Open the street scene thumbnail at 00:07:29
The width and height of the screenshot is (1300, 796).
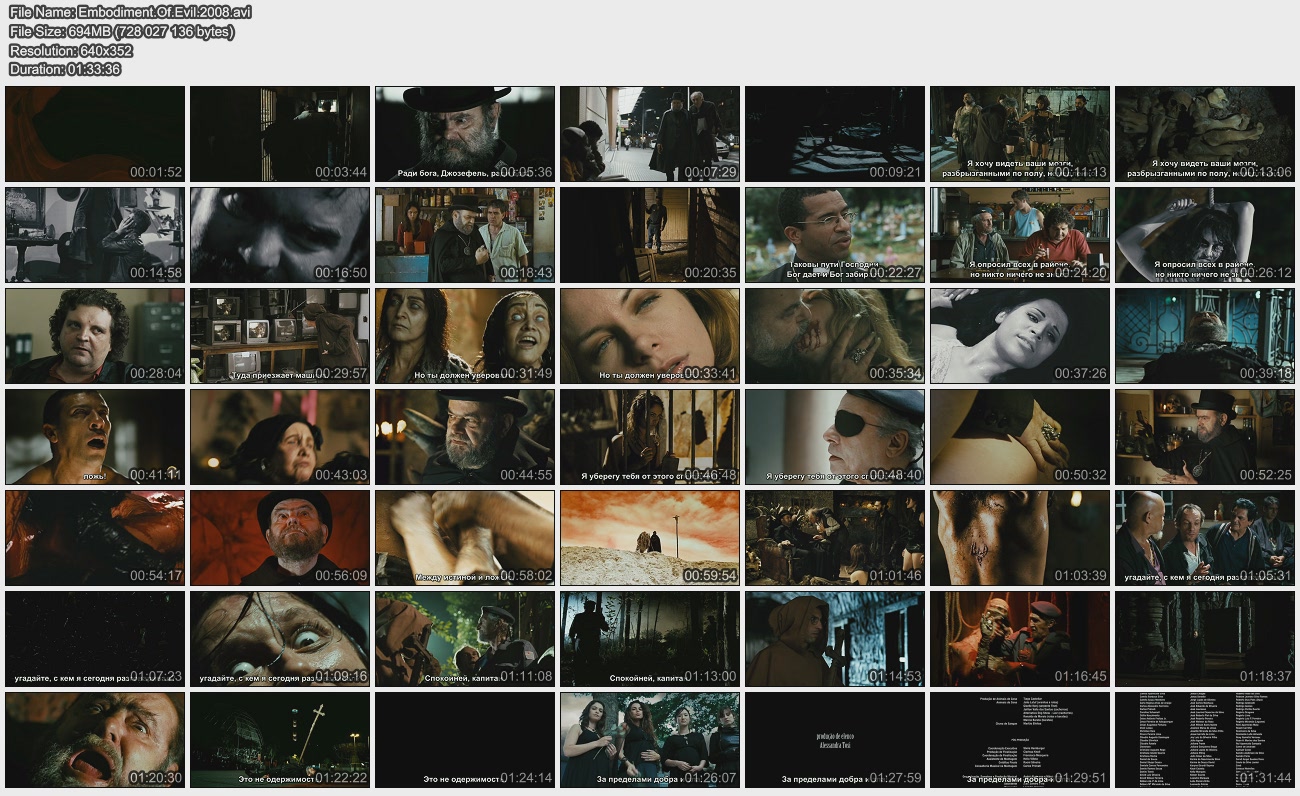(x=650, y=133)
